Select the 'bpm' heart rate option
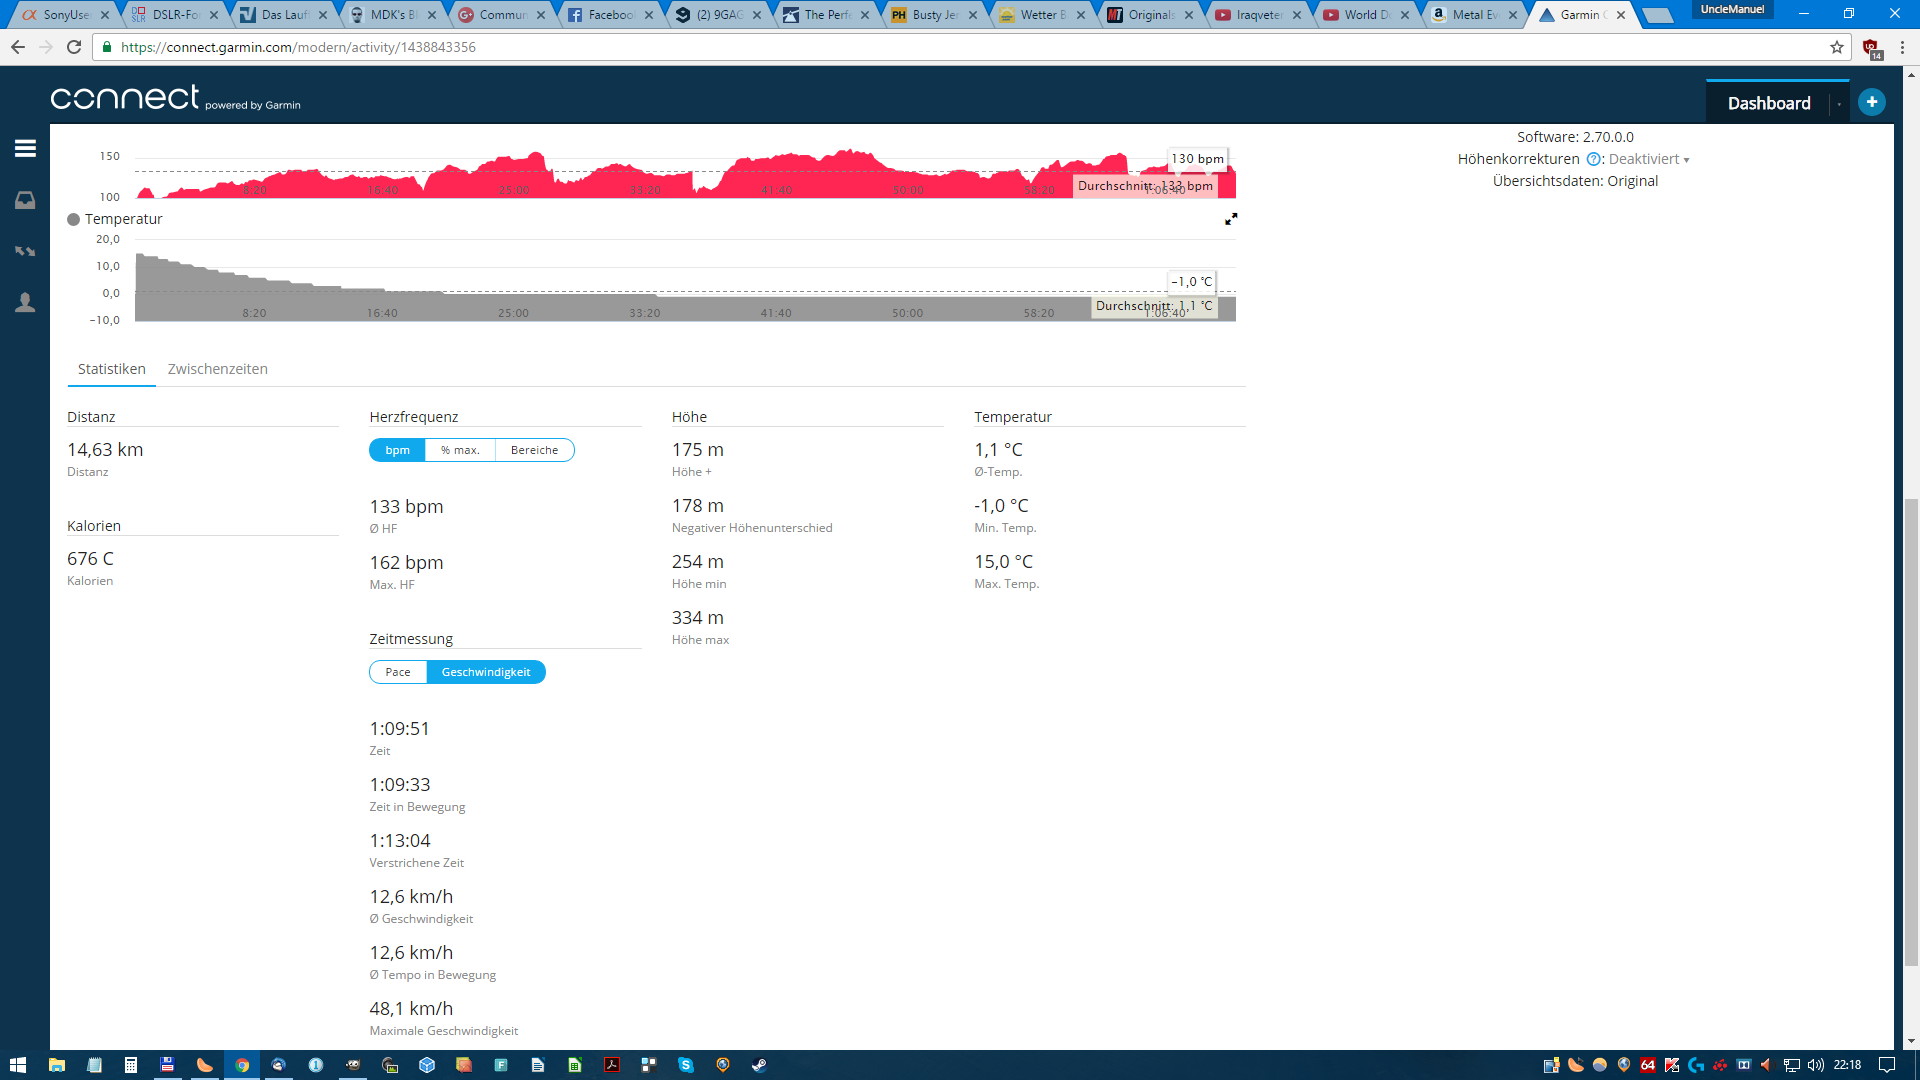Image resolution: width=1920 pixels, height=1080 pixels. (397, 450)
